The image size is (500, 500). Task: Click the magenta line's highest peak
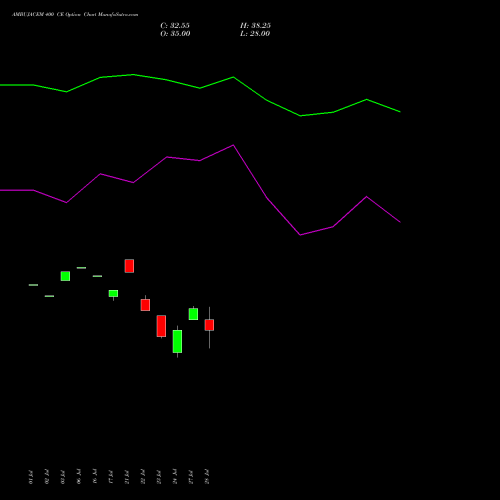[x=233, y=145]
